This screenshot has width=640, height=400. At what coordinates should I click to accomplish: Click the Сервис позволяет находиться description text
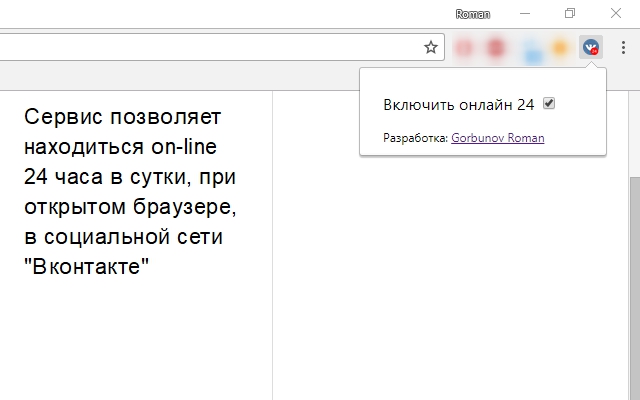(130, 191)
